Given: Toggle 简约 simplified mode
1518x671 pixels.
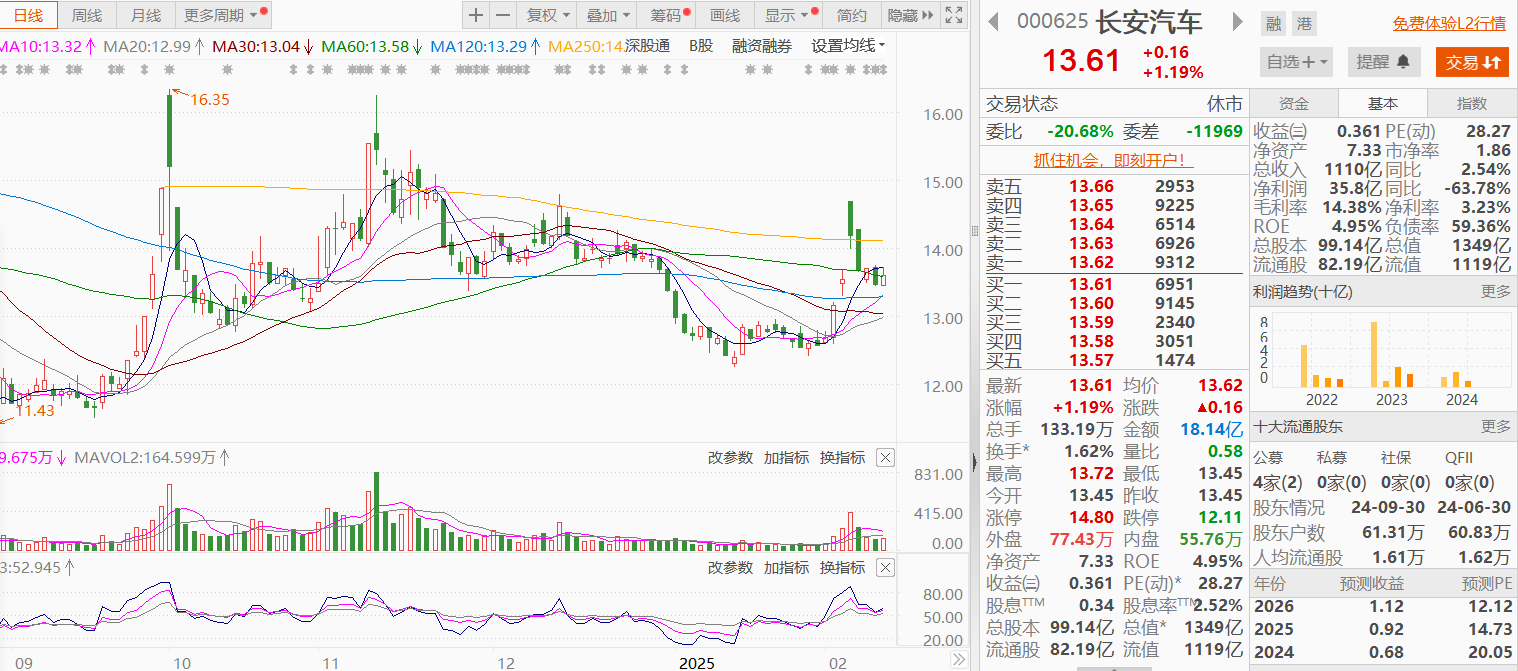Looking at the screenshot, I should [x=852, y=15].
